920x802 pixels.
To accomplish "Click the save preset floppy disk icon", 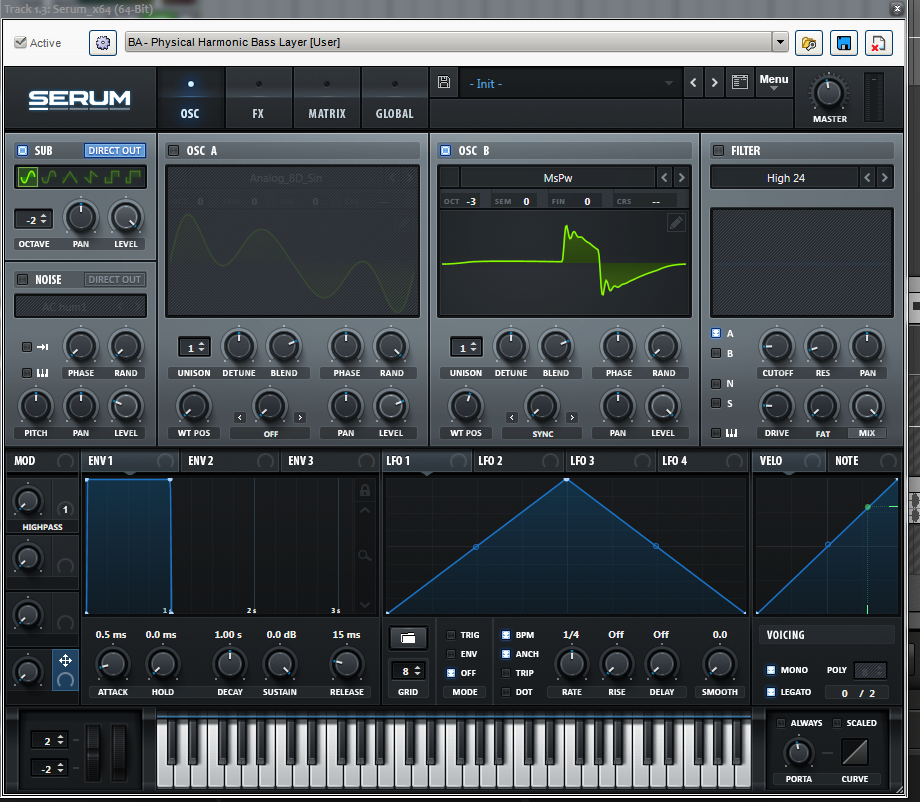I will tap(445, 83).
